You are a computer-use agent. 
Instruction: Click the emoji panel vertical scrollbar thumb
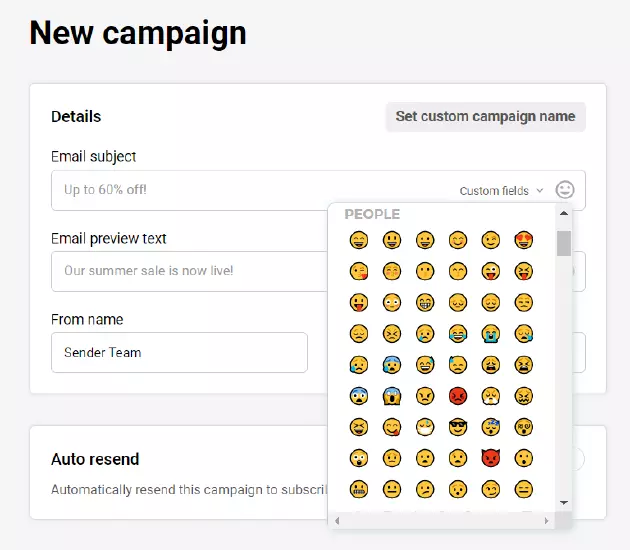point(563,243)
